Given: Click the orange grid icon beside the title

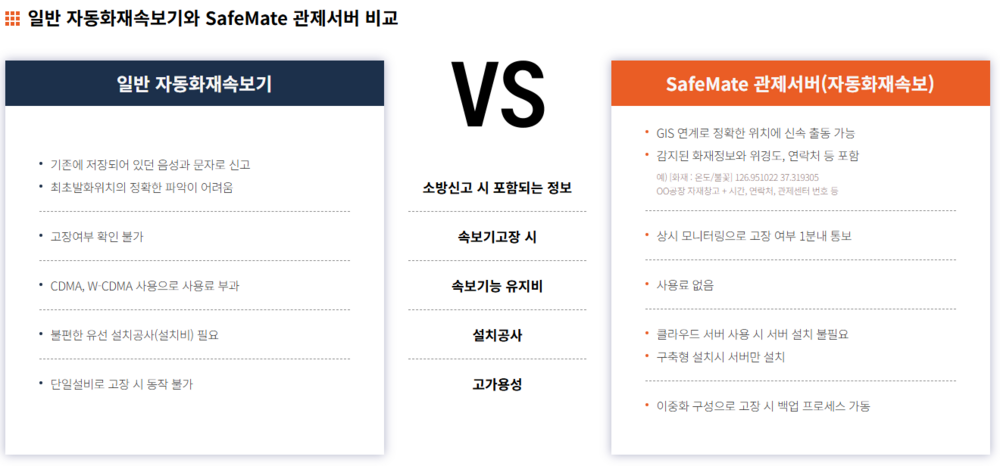Looking at the screenshot, I should (12, 18).
